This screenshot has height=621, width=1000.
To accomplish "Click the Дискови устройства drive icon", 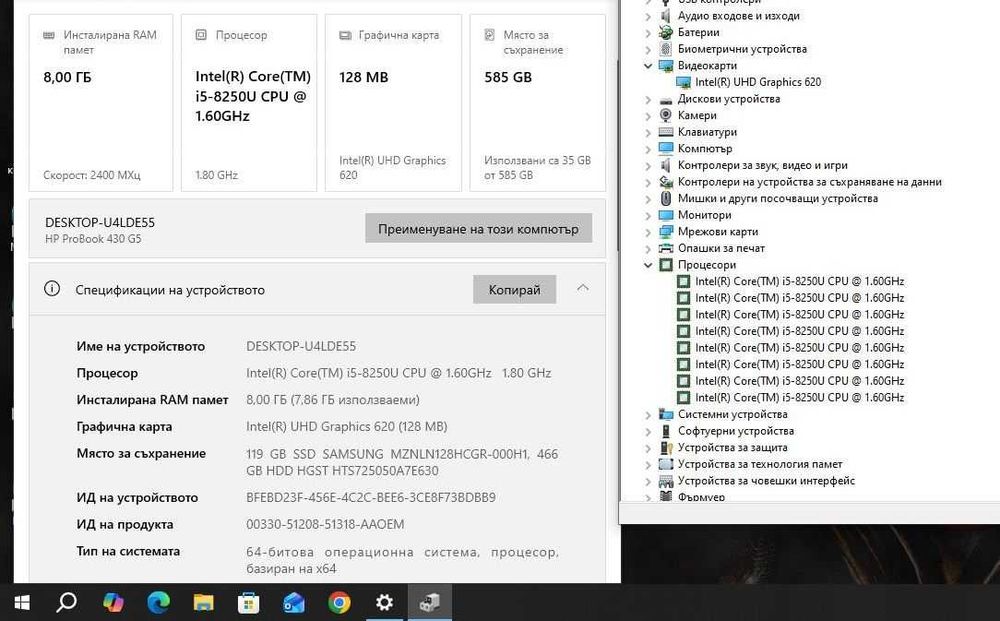I will [x=666, y=99].
